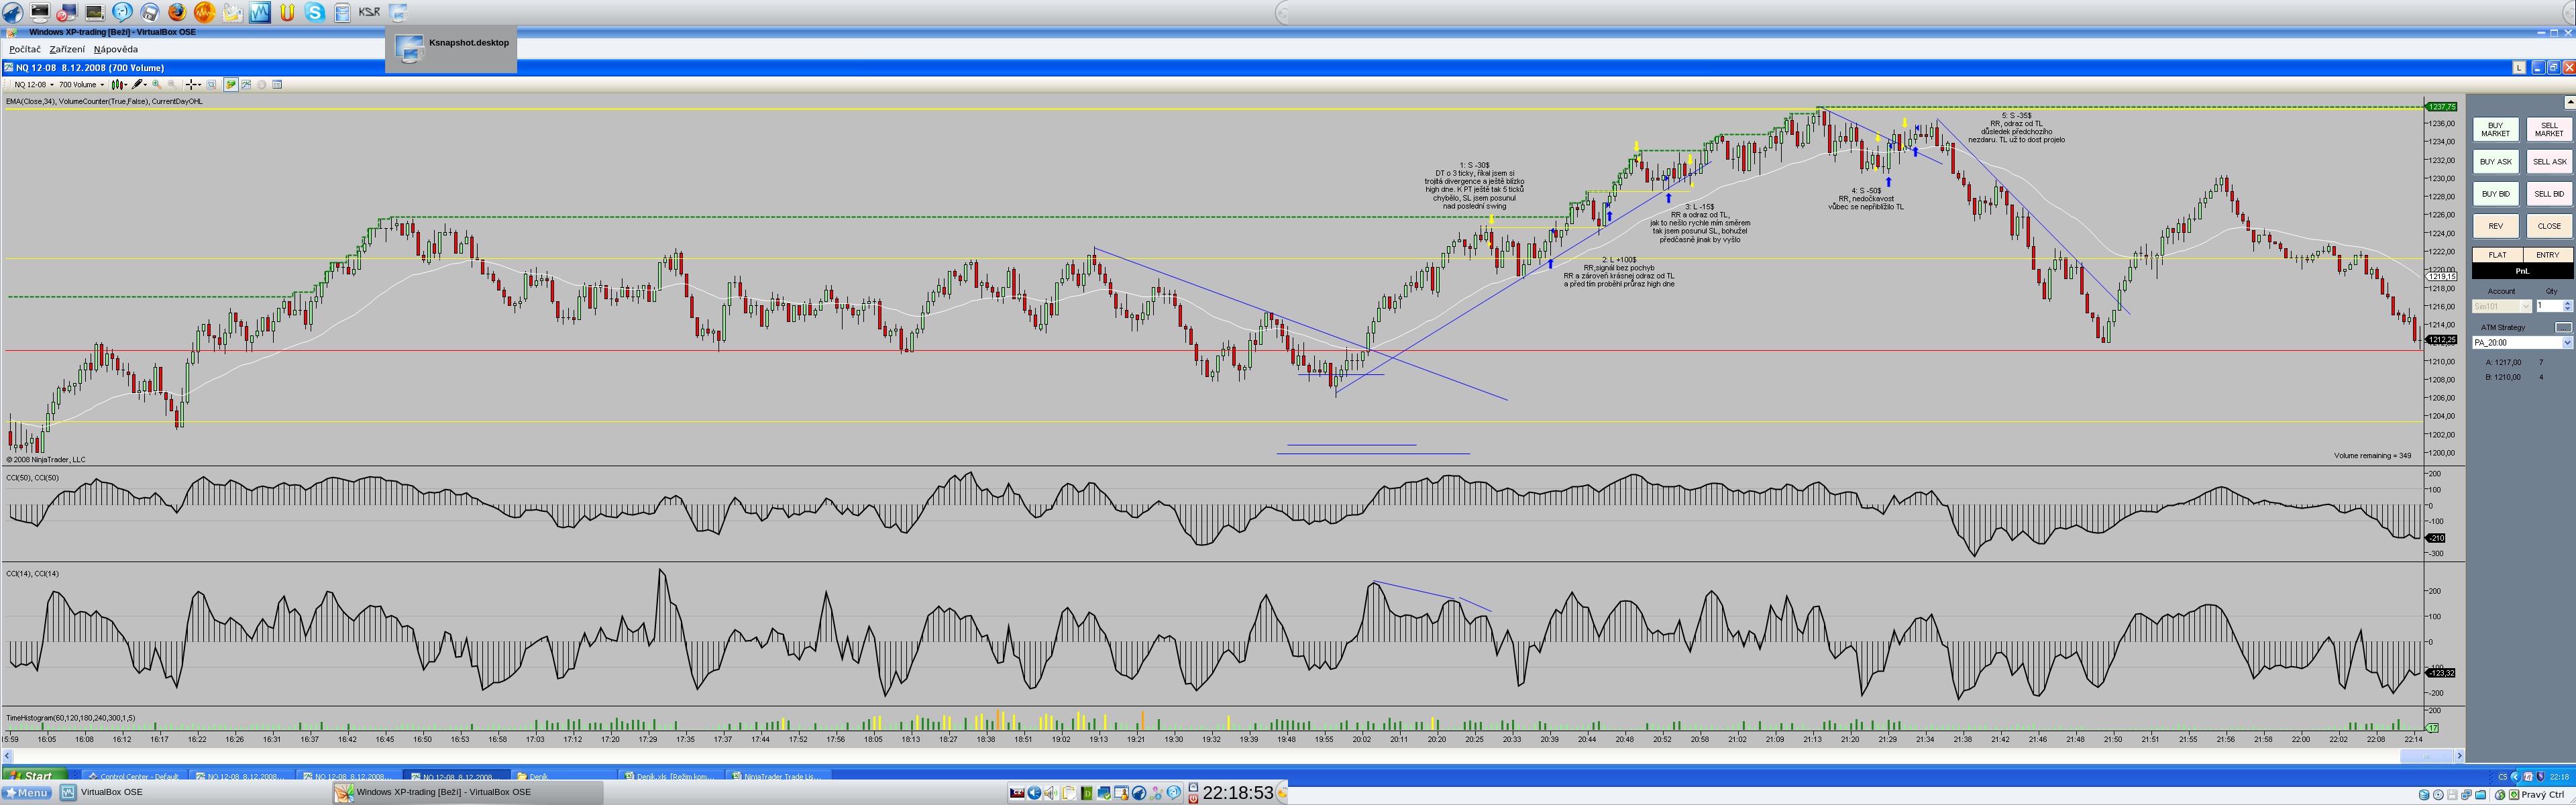Open the Nápověda menu
Viewport: 2576px width, 805px height.
(x=116, y=49)
